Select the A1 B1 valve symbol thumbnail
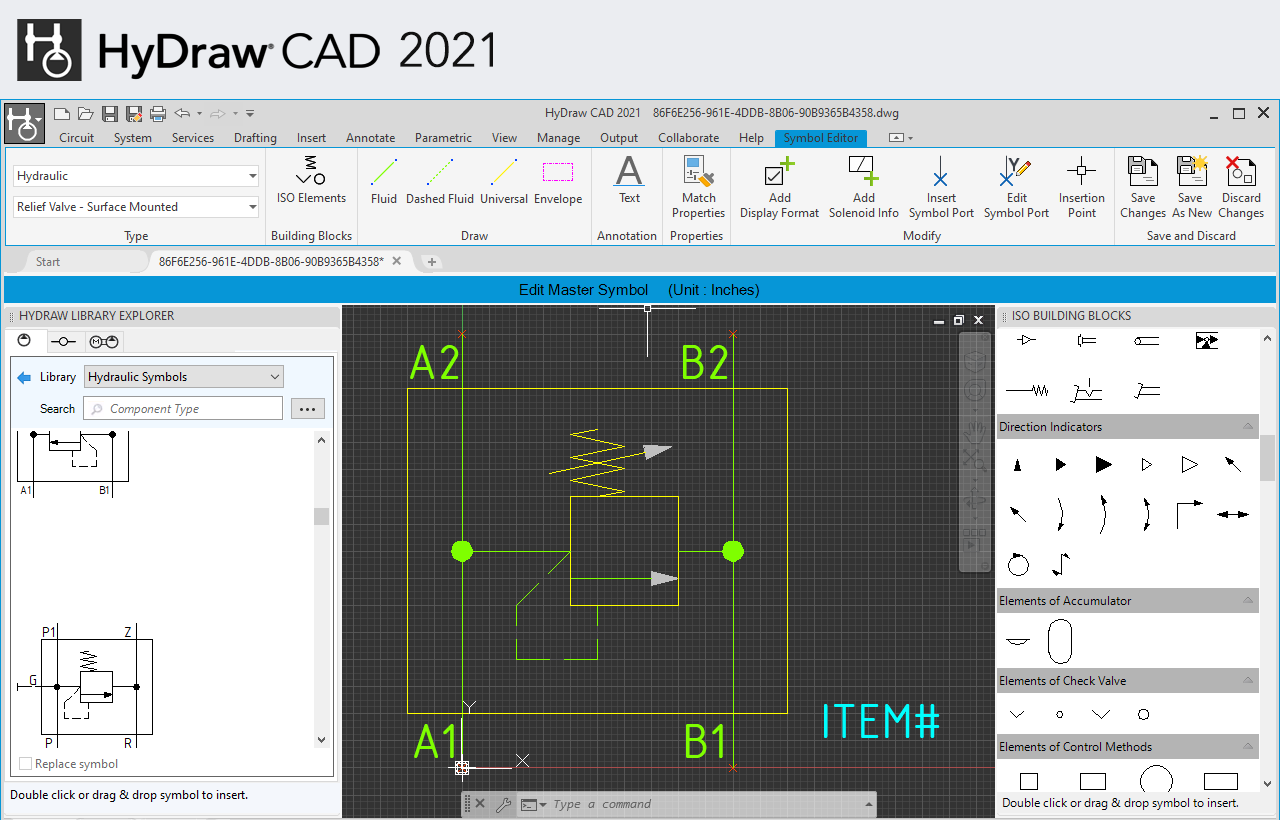This screenshot has width=1280, height=820. pos(72,462)
